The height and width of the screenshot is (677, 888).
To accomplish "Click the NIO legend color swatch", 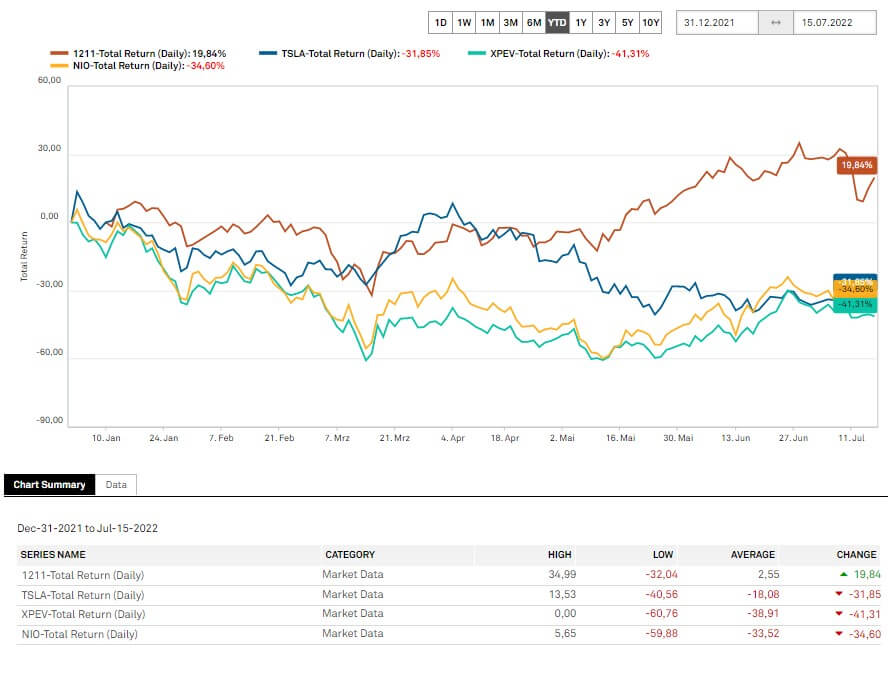I will 59,66.
